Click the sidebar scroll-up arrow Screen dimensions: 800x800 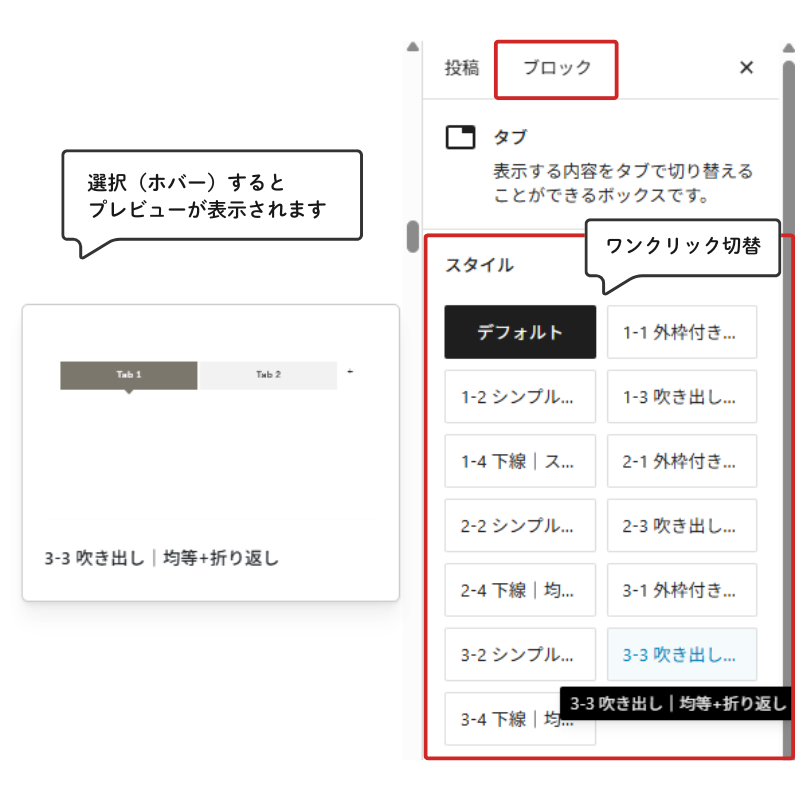coord(789,48)
